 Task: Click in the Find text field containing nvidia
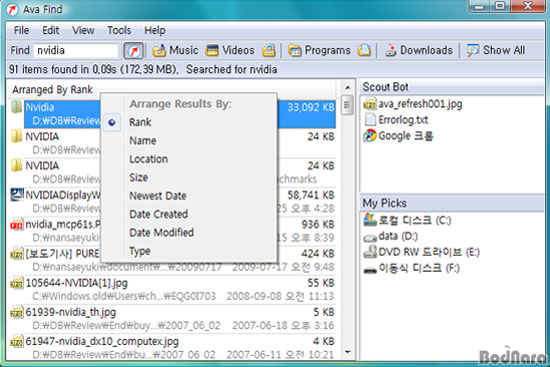[x=75, y=51]
